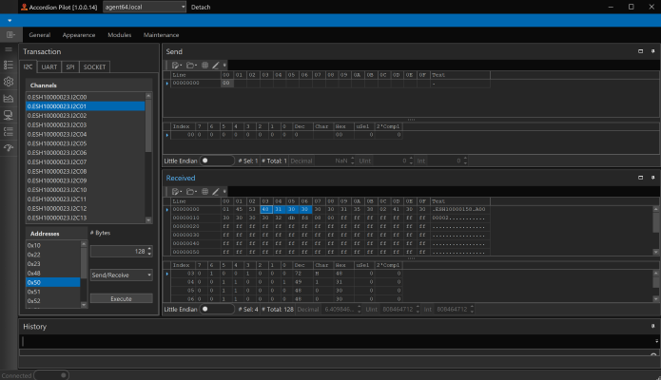Screen dimensions: 661x380
Task: Expand the blue quick access arrow
Action: [9, 20]
